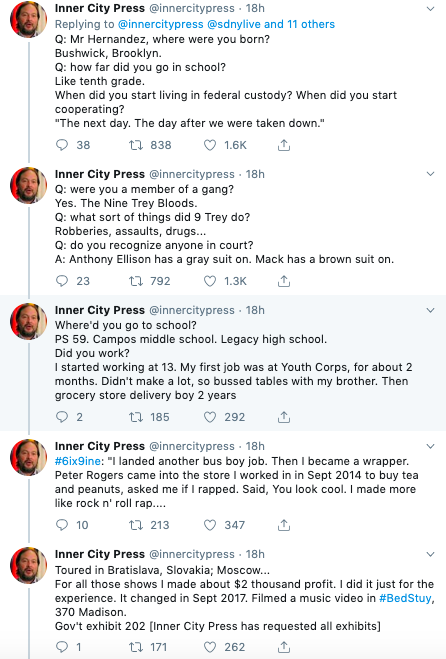
Task: Like the tweet with 292 likes
Action: pyautogui.click(x=210, y=417)
